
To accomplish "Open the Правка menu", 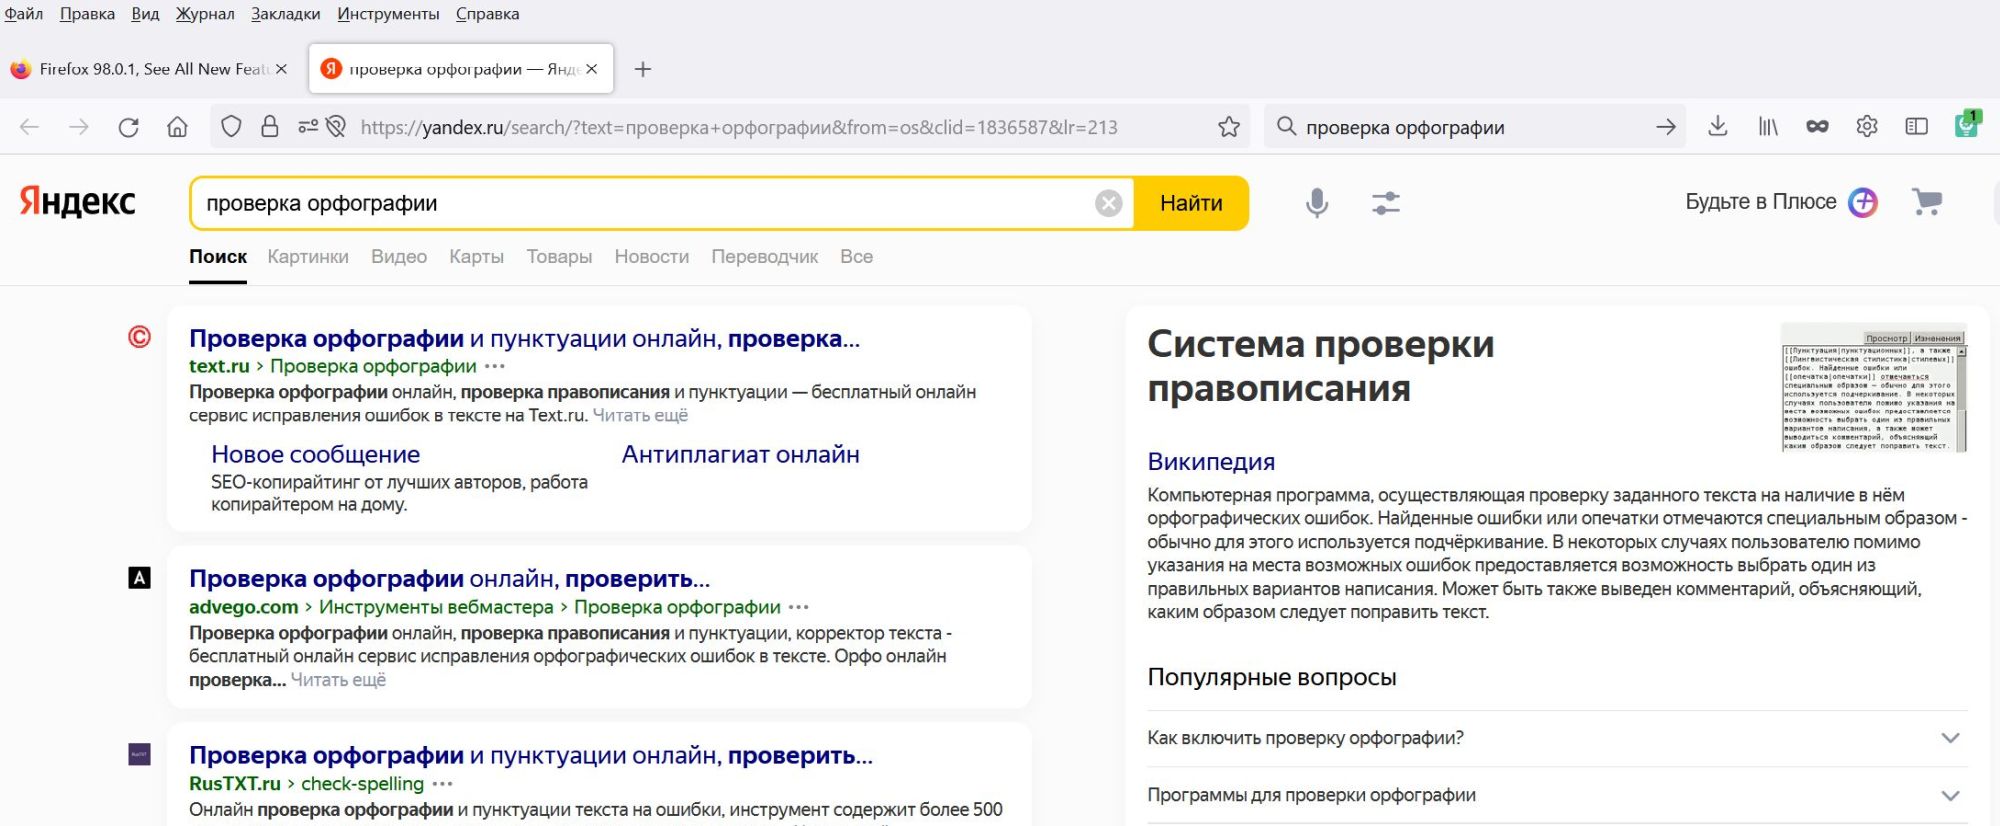I will tap(87, 14).
